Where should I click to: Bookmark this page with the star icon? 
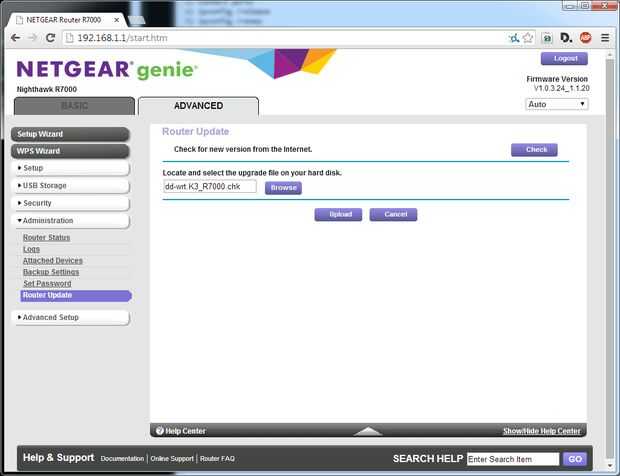(x=527, y=38)
